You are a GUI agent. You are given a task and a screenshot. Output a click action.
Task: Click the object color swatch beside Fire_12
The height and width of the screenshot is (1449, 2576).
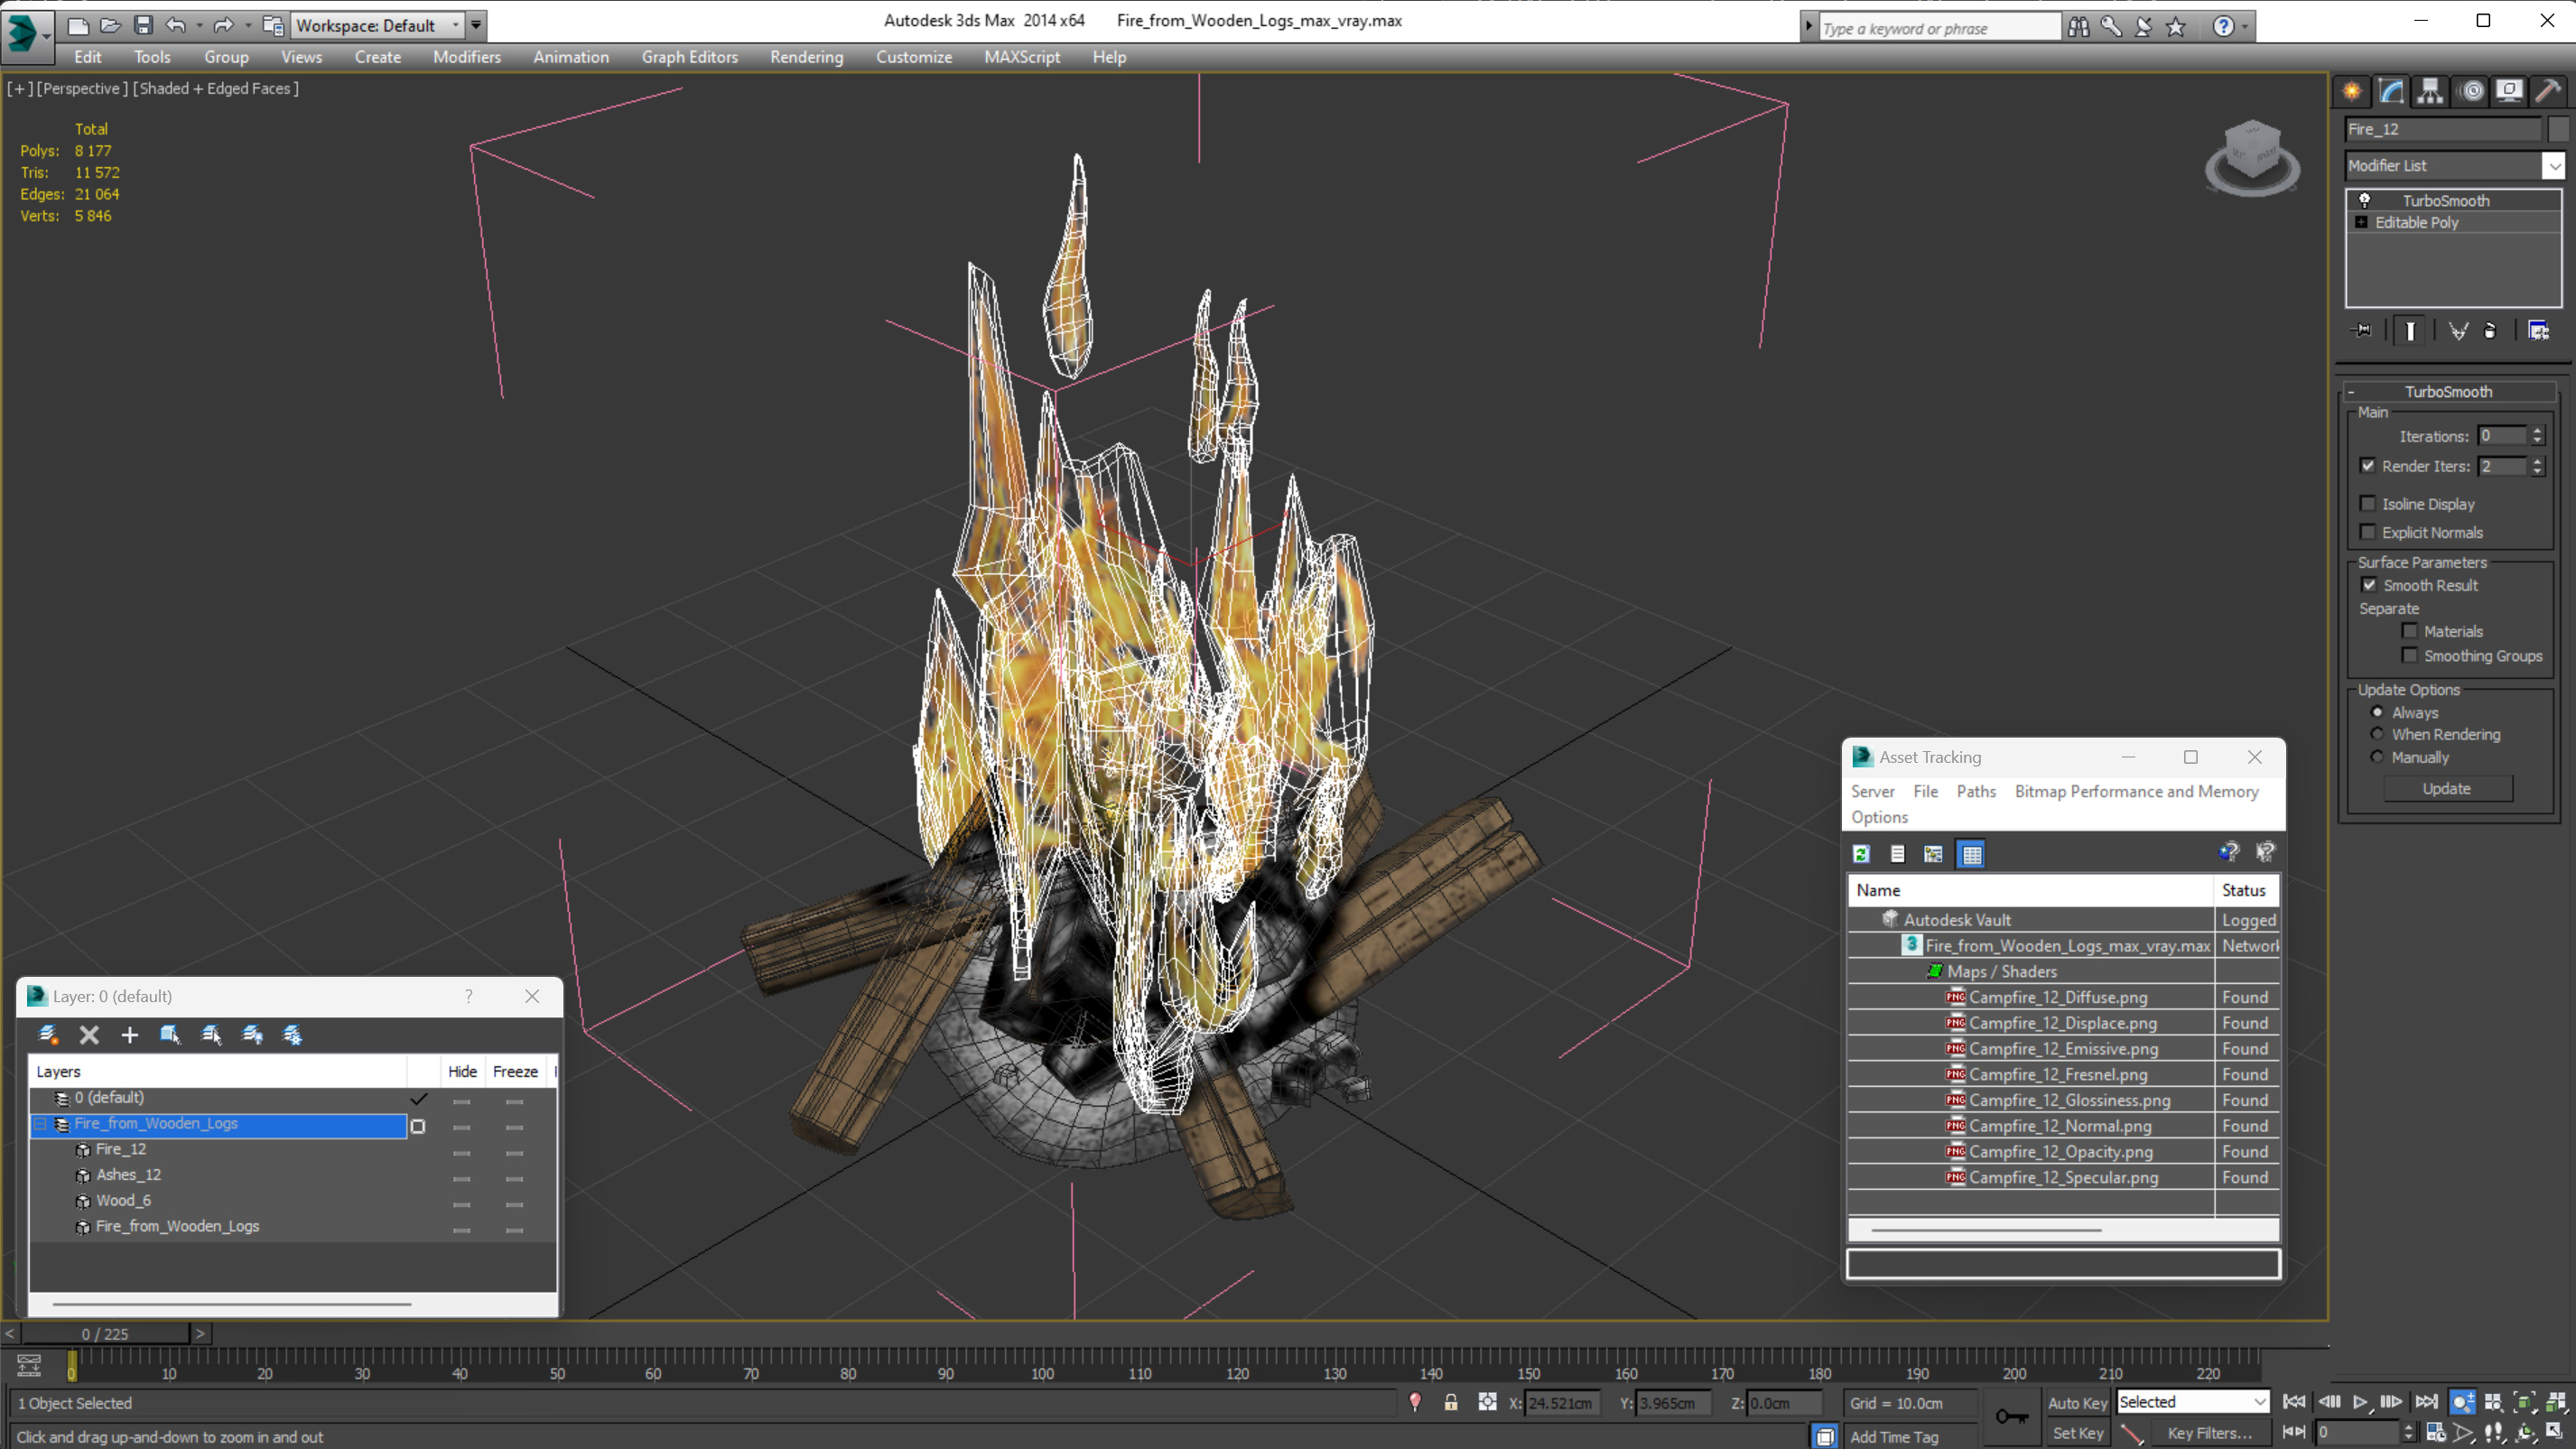coord(2558,129)
